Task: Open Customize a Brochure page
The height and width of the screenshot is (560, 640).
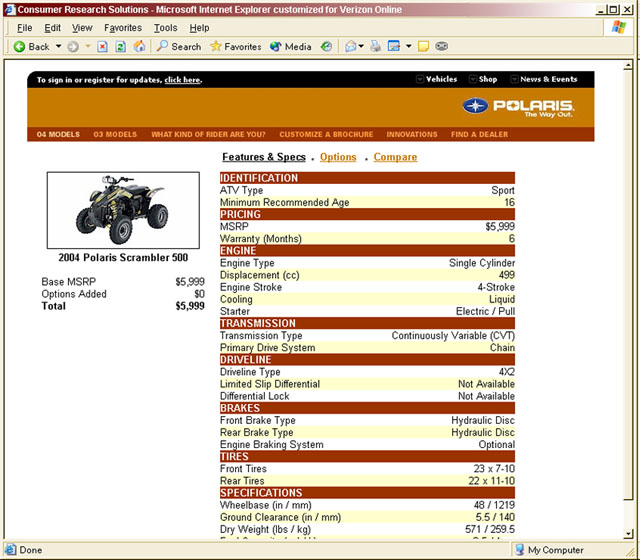Action: pyautogui.click(x=326, y=134)
